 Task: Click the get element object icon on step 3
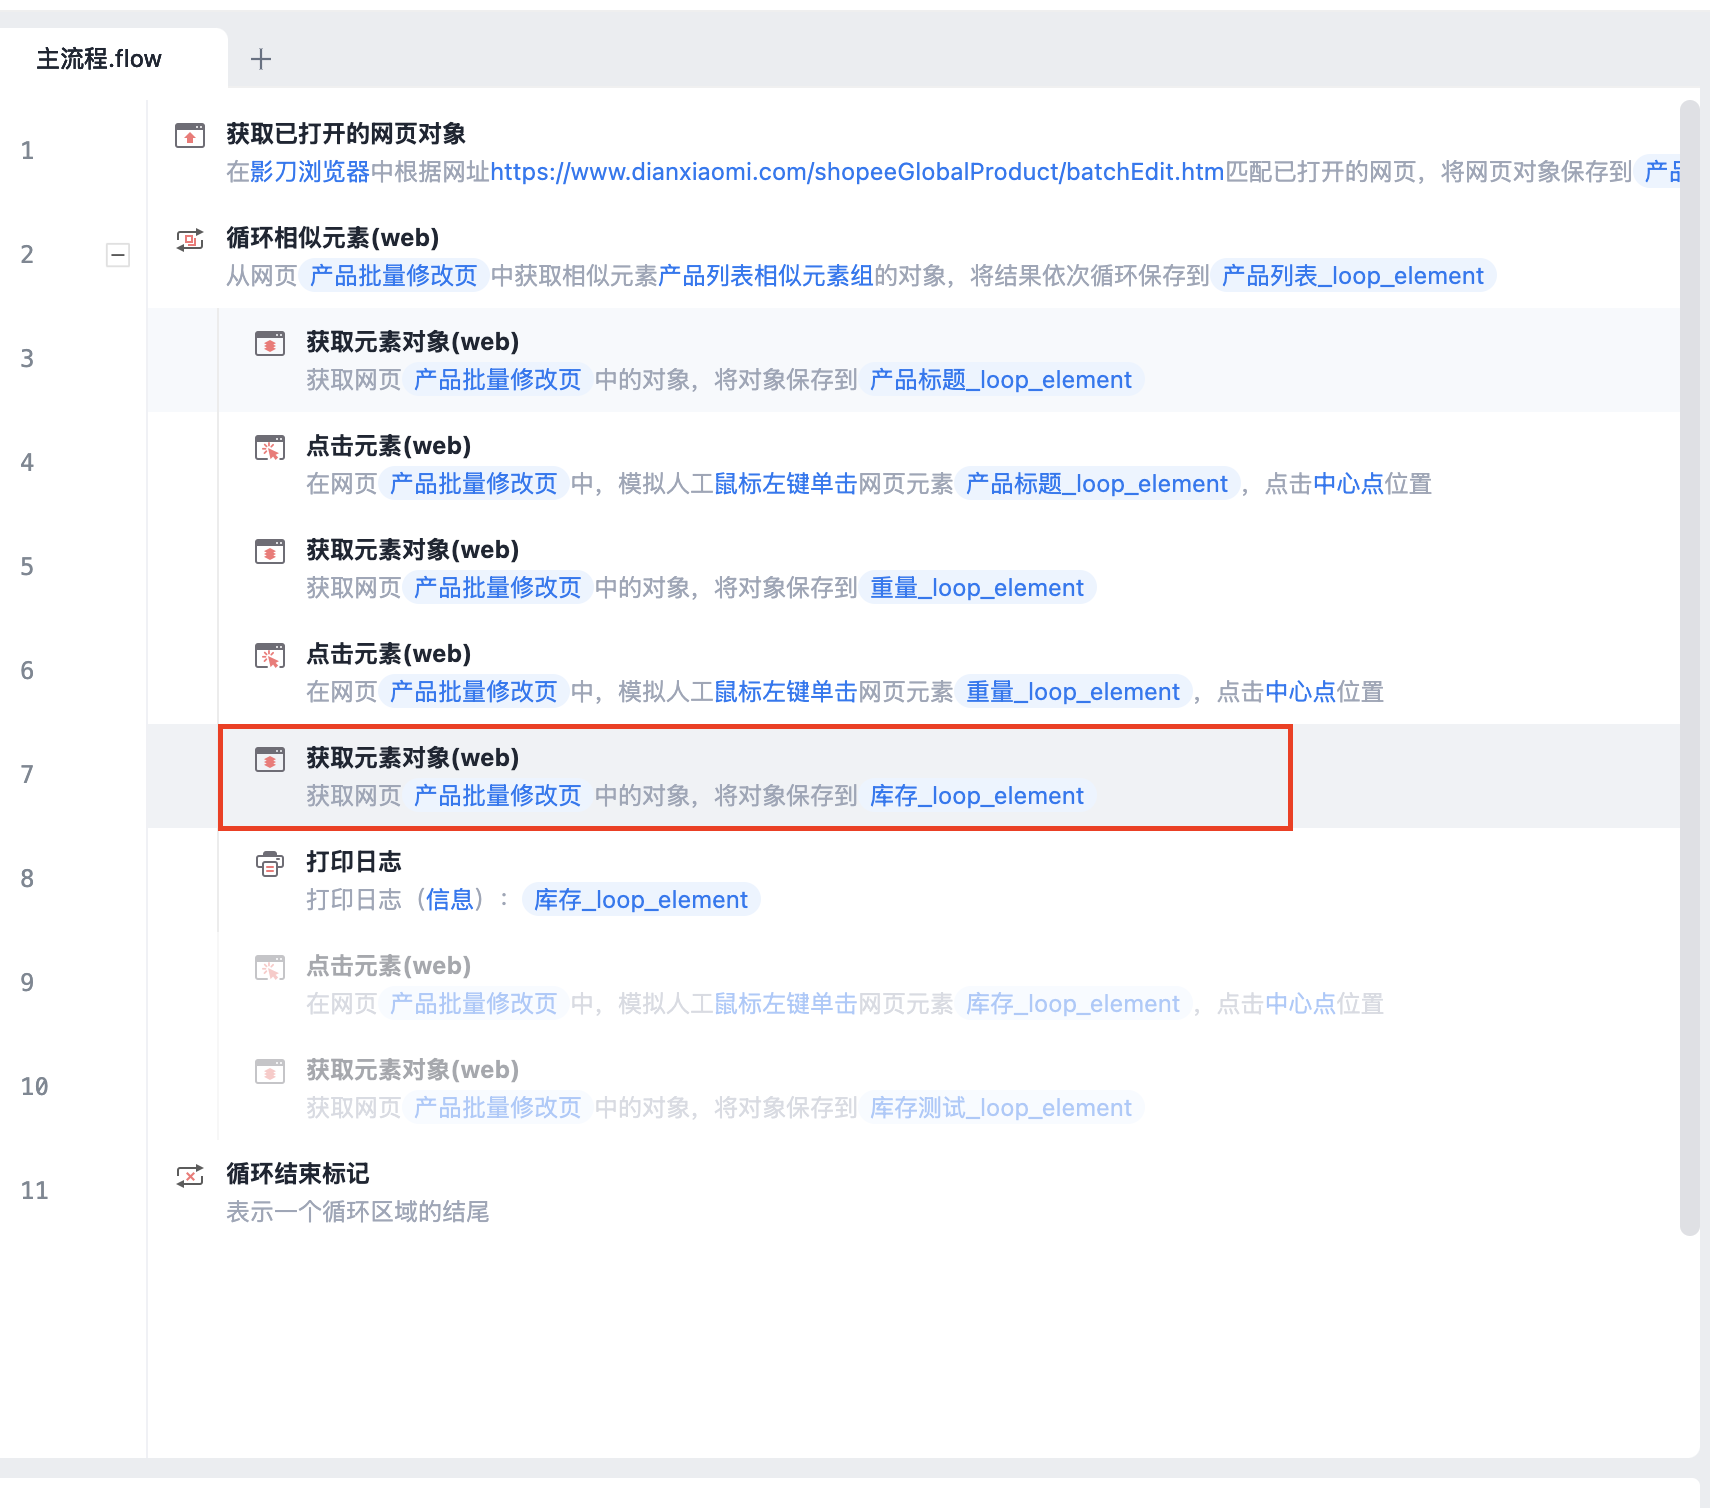tap(270, 343)
